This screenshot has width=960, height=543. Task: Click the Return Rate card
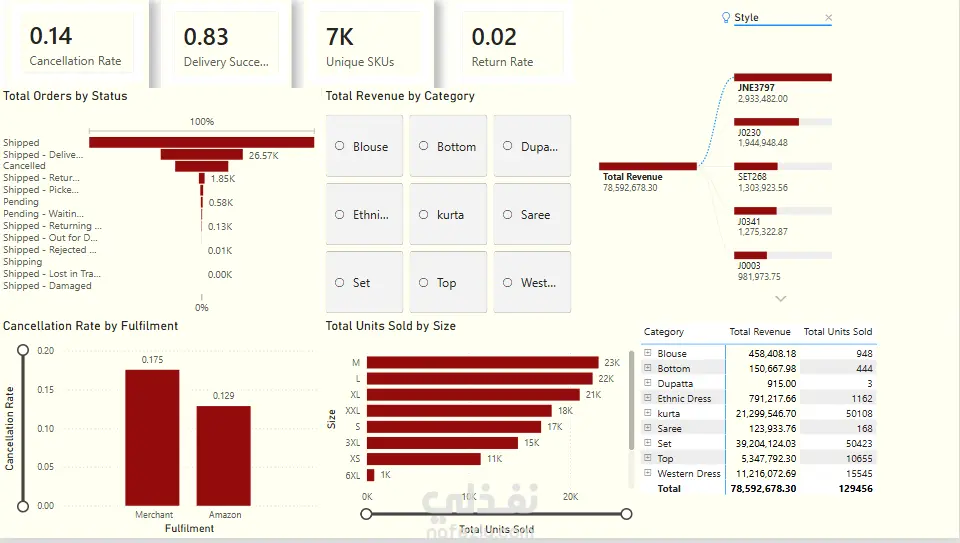(511, 45)
